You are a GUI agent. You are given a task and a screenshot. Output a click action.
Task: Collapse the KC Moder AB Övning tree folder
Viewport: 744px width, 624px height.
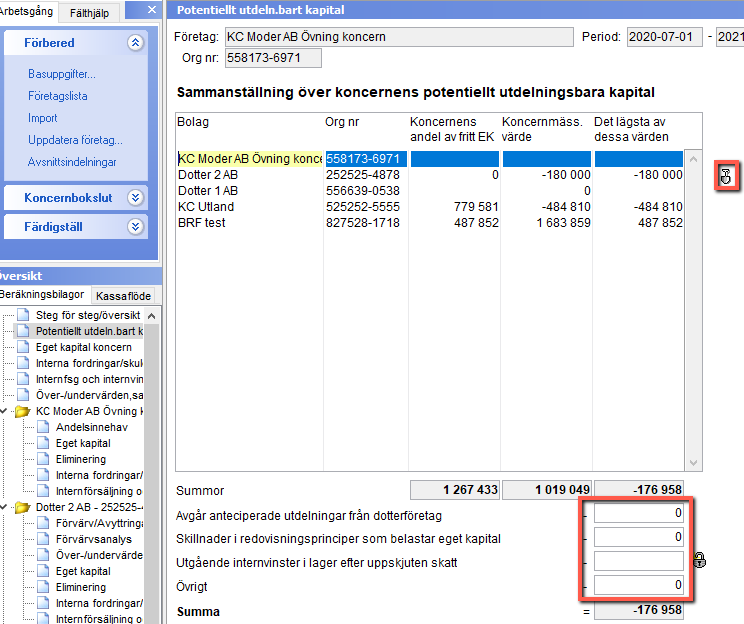[x=4, y=411]
